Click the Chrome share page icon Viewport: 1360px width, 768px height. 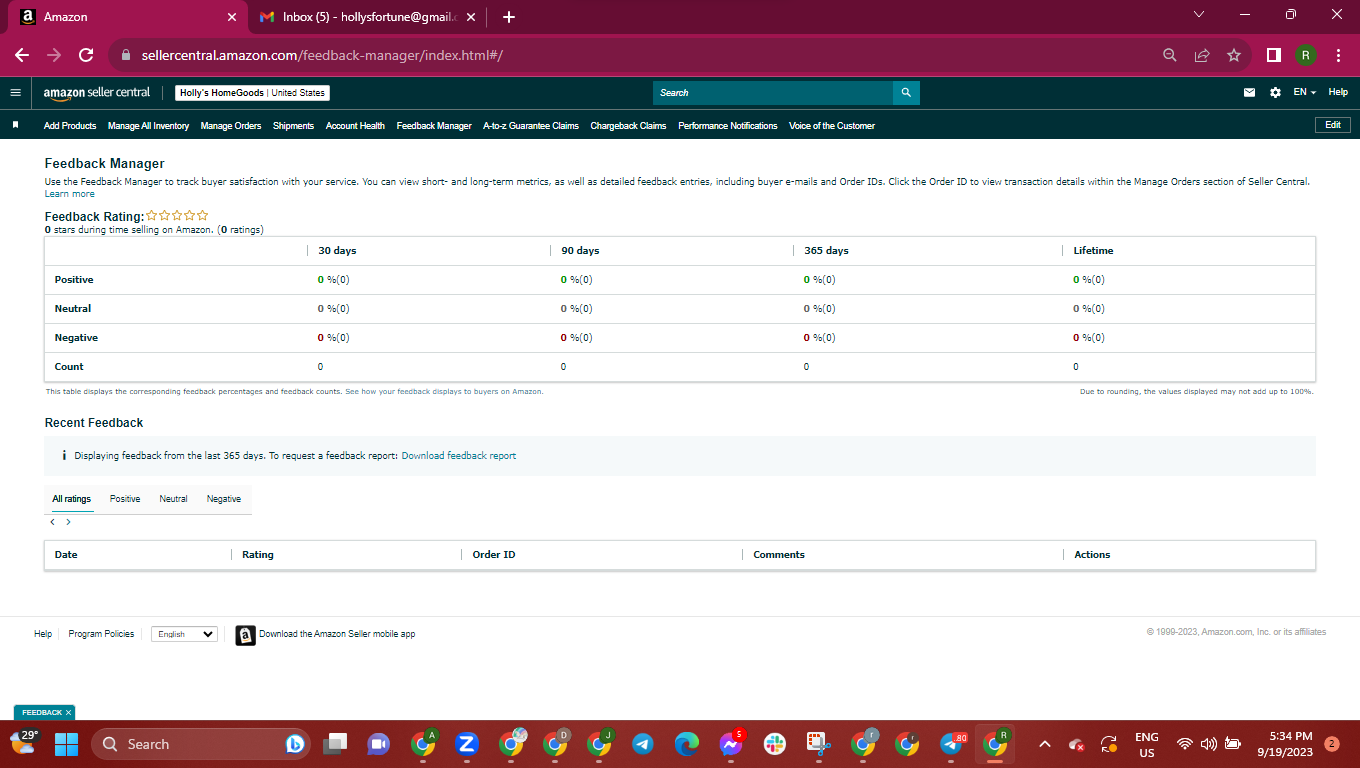[1202, 55]
